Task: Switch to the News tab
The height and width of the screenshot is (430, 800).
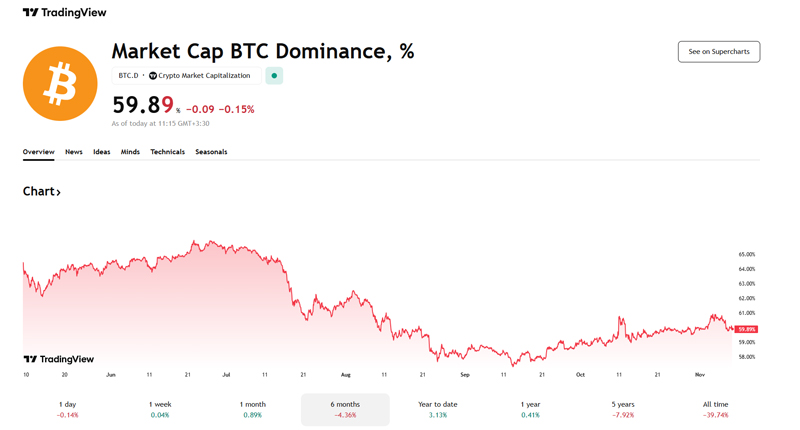Action: 74,152
